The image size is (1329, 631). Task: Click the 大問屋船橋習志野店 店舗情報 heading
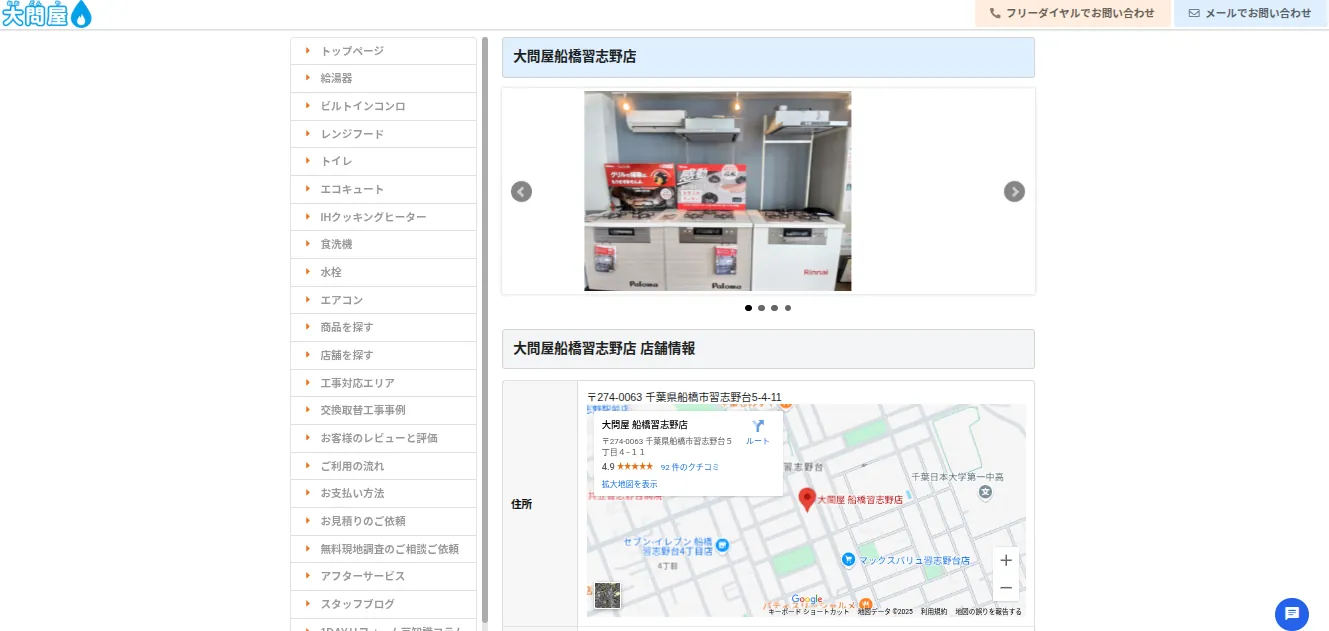coord(604,349)
